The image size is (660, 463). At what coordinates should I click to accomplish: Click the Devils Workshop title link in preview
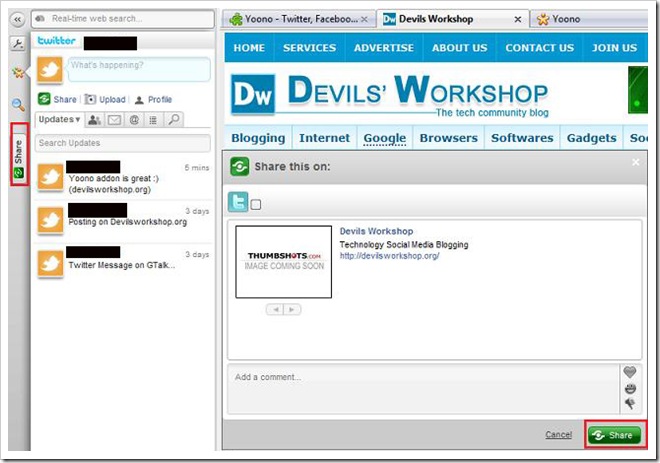point(376,231)
